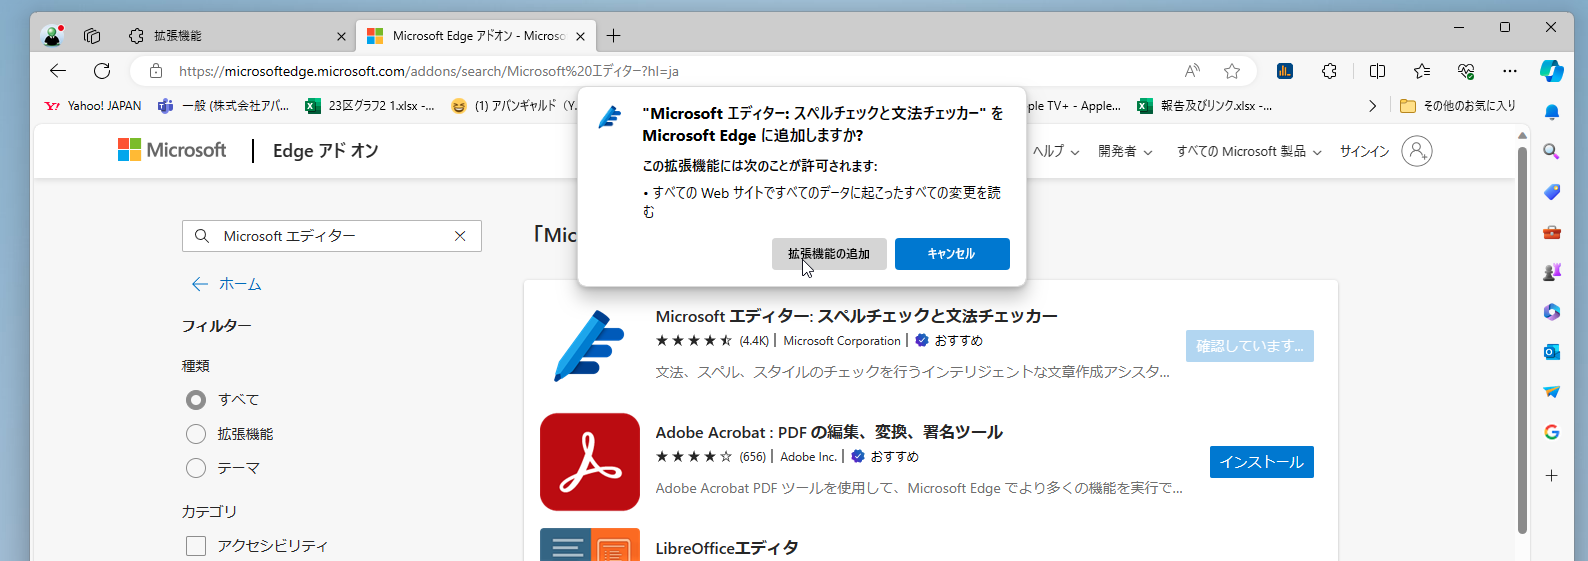
Task: Select the テーマ radio filter
Action: coord(196,468)
